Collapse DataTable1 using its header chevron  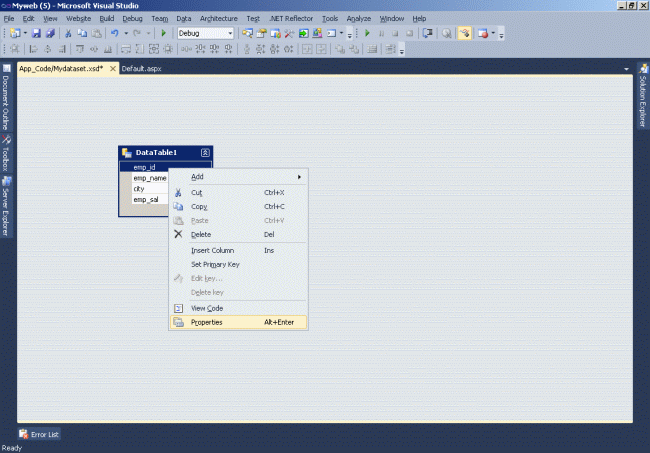click(x=205, y=152)
